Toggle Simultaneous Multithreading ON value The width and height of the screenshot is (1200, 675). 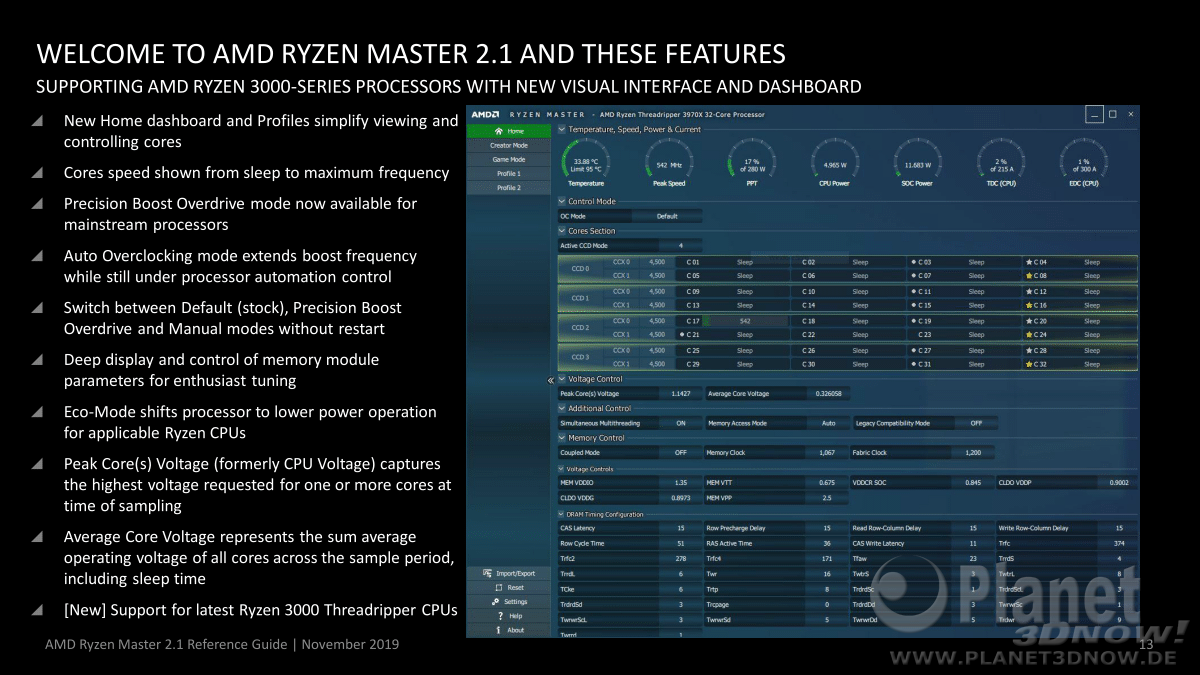tap(680, 423)
